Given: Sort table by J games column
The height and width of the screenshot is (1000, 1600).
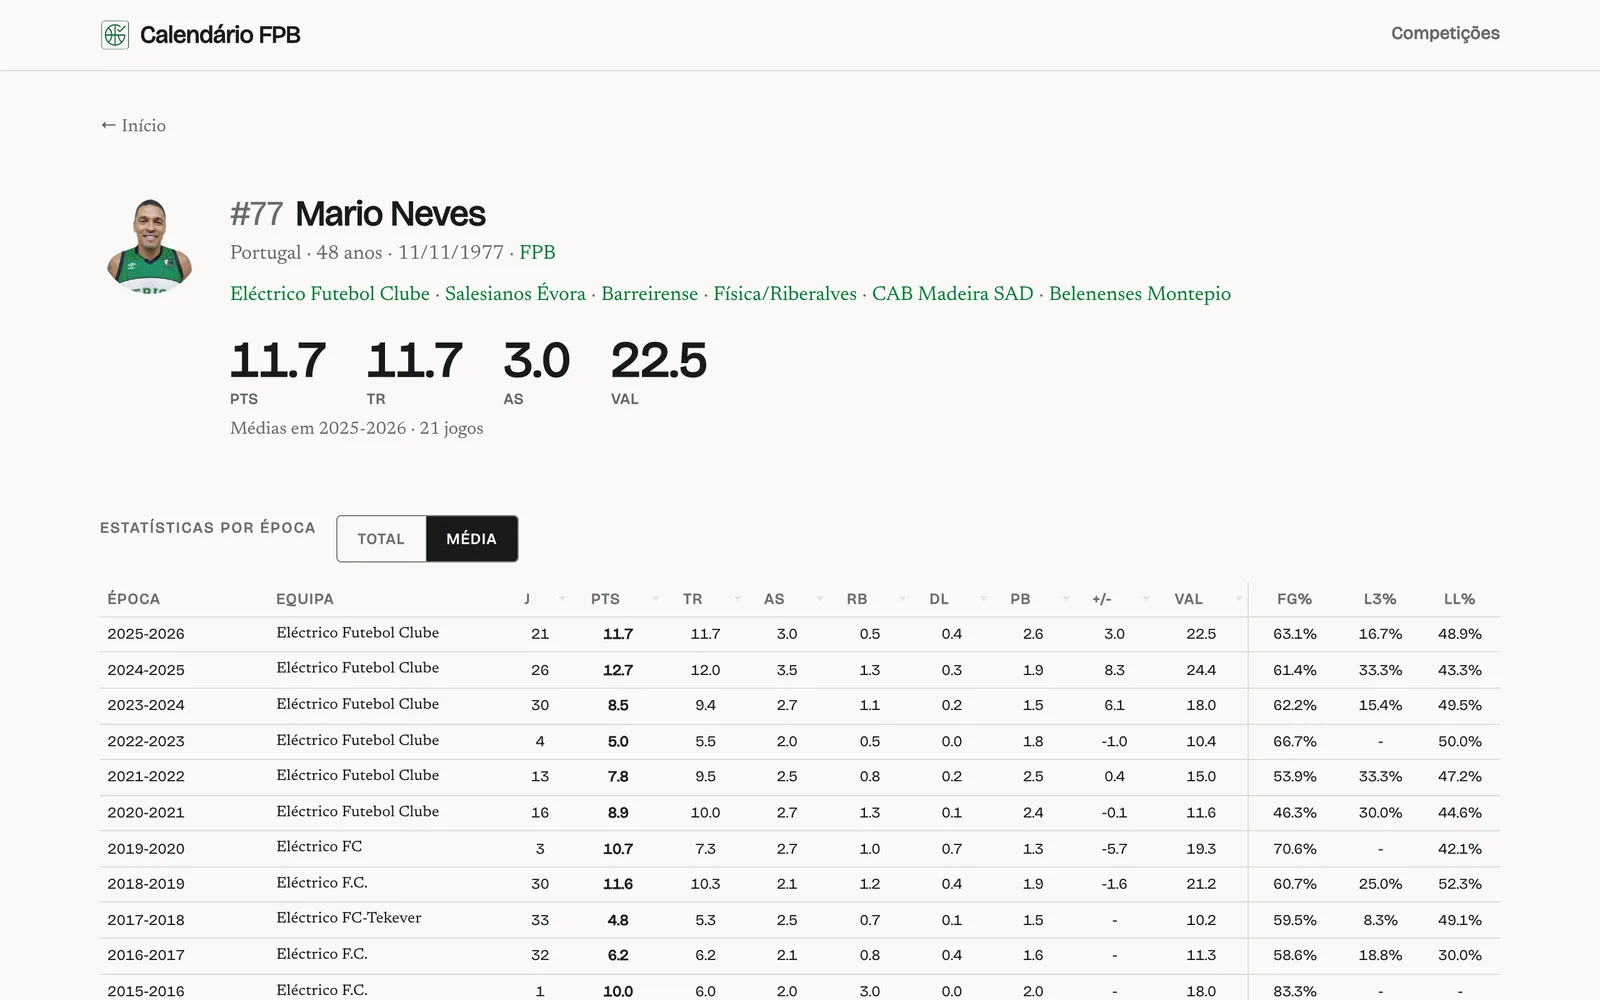Looking at the screenshot, I should point(540,599).
